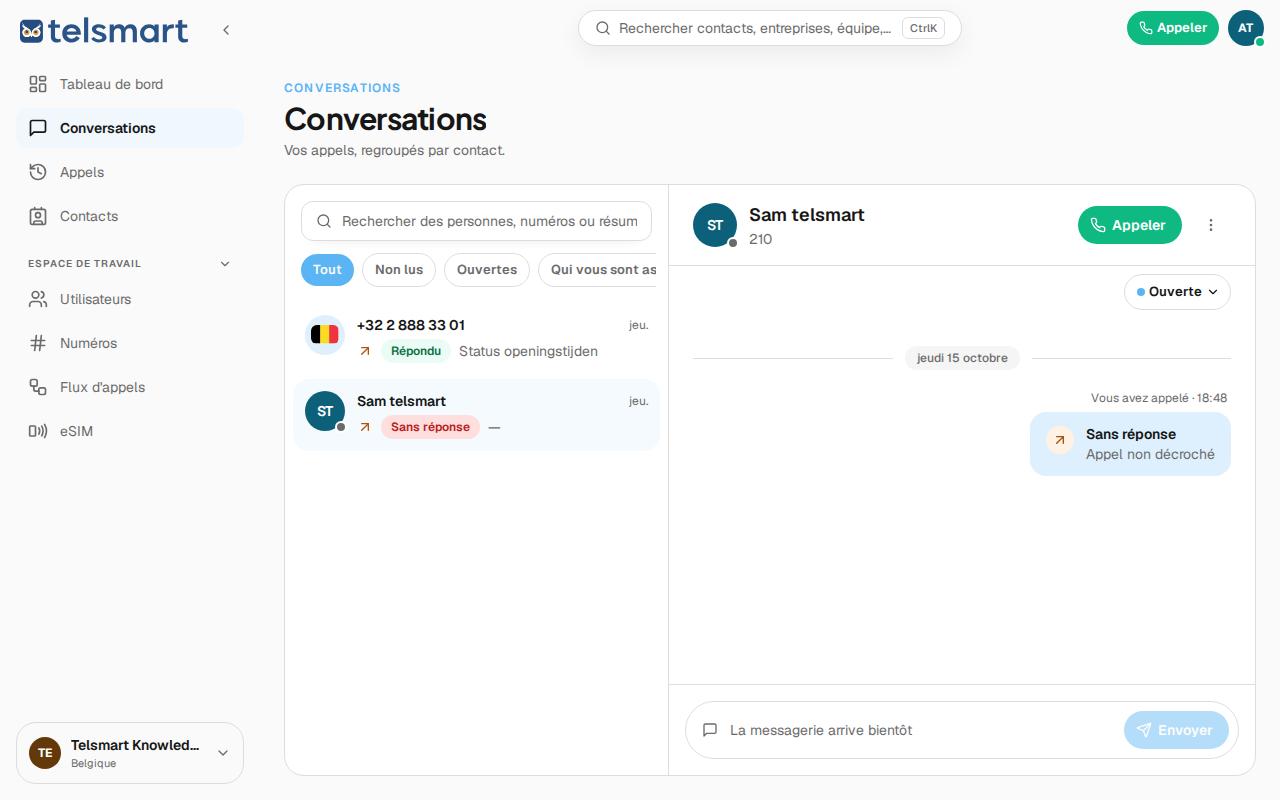Screen dimensions: 1280x800
Task: Click the Flux d'appels icon
Action: point(38,387)
